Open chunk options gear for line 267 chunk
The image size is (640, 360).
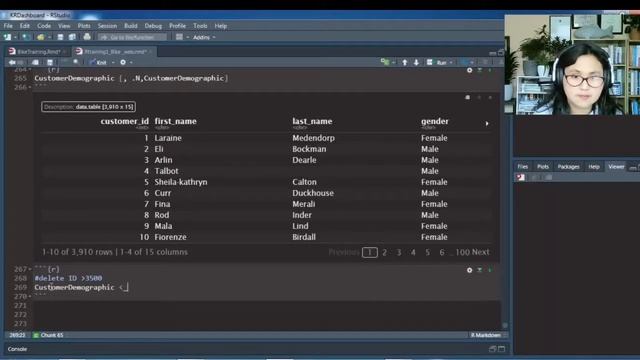[469, 270]
